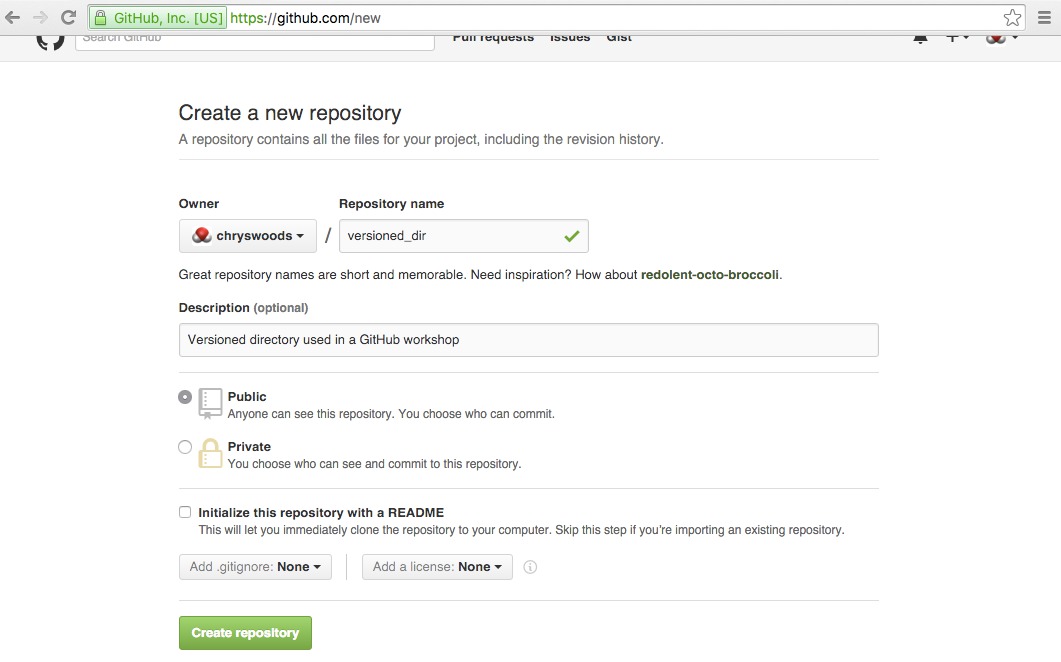Open the Add a license dropdown

pos(437,567)
